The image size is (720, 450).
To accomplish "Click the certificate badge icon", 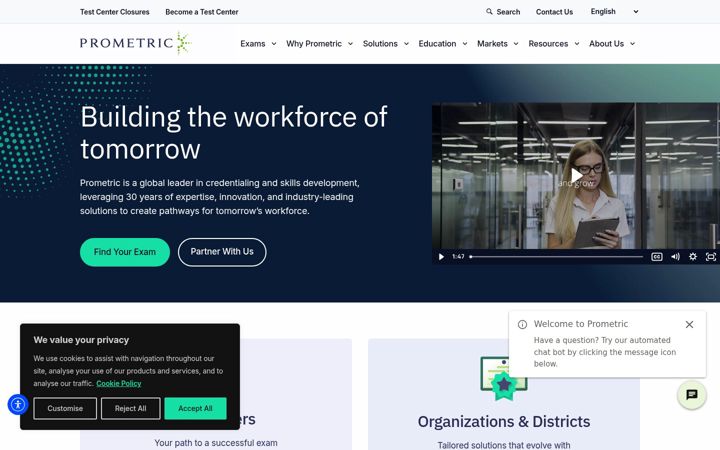I will click(504, 378).
